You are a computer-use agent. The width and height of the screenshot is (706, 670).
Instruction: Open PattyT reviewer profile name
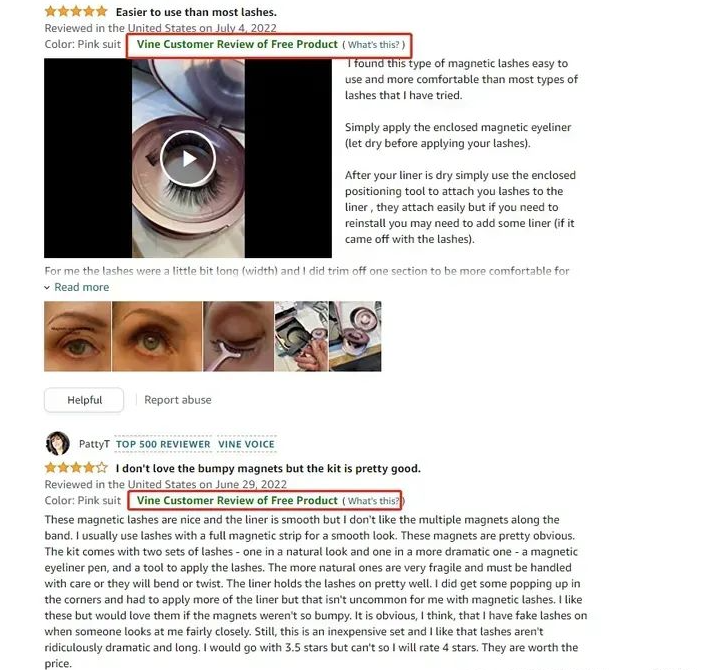(x=94, y=444)
